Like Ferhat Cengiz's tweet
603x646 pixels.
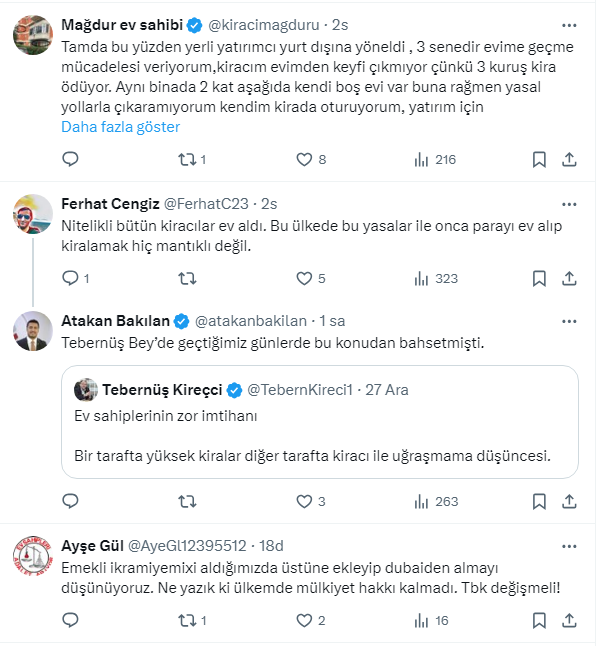click(306, 278)
